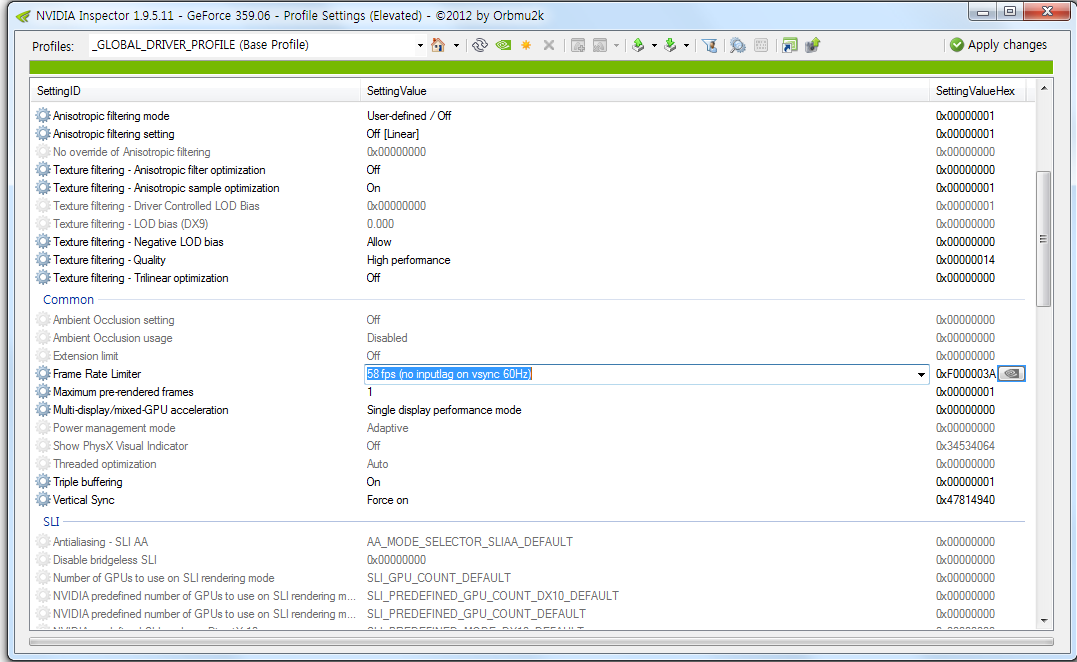This screenshot has height=662, width=1077.
Task: Select the Power management mode row
Action: coord(529,428)
